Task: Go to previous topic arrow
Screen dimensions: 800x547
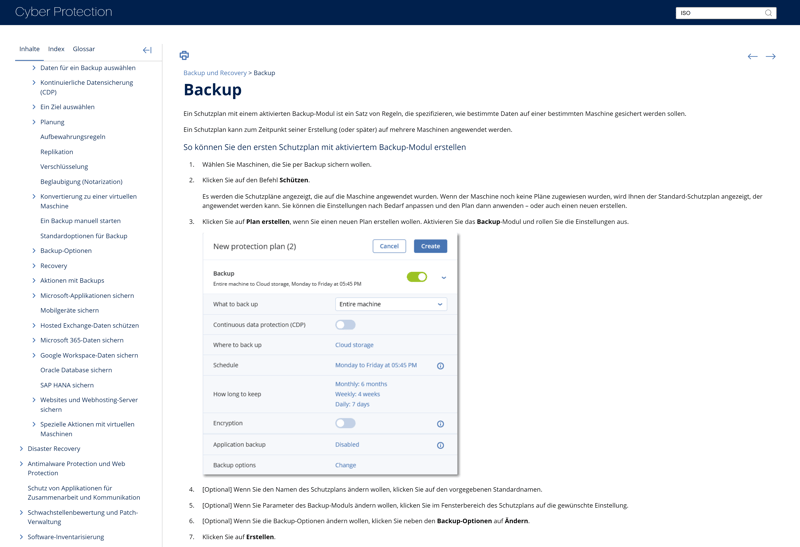Action: pyautogui.click(x=752, y=57)
